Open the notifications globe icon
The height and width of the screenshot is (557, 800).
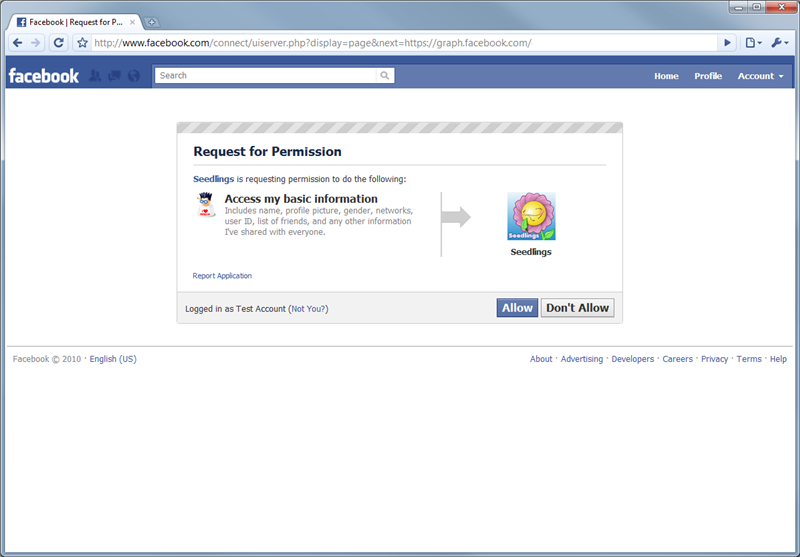[134, 75]
